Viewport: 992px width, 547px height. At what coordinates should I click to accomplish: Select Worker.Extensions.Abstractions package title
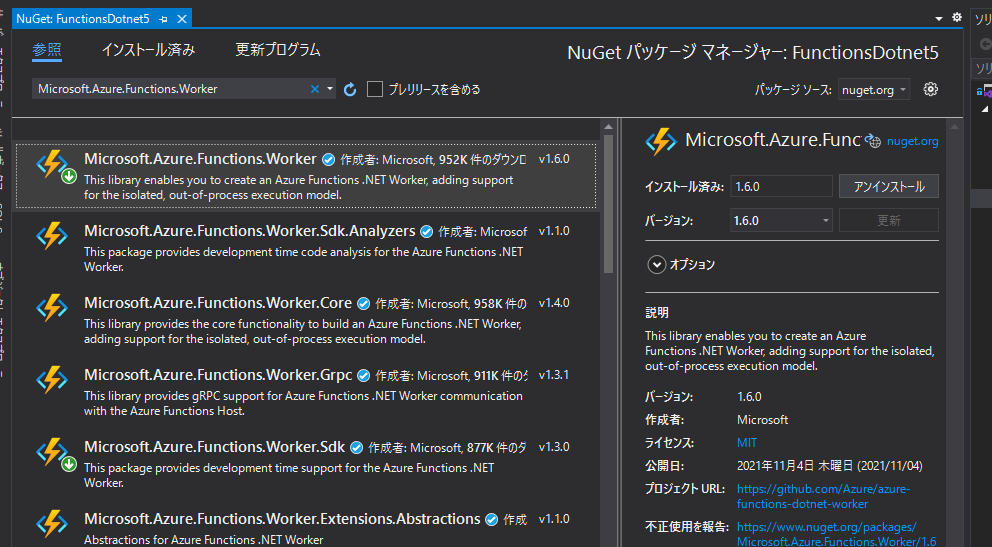click(282, 519)
